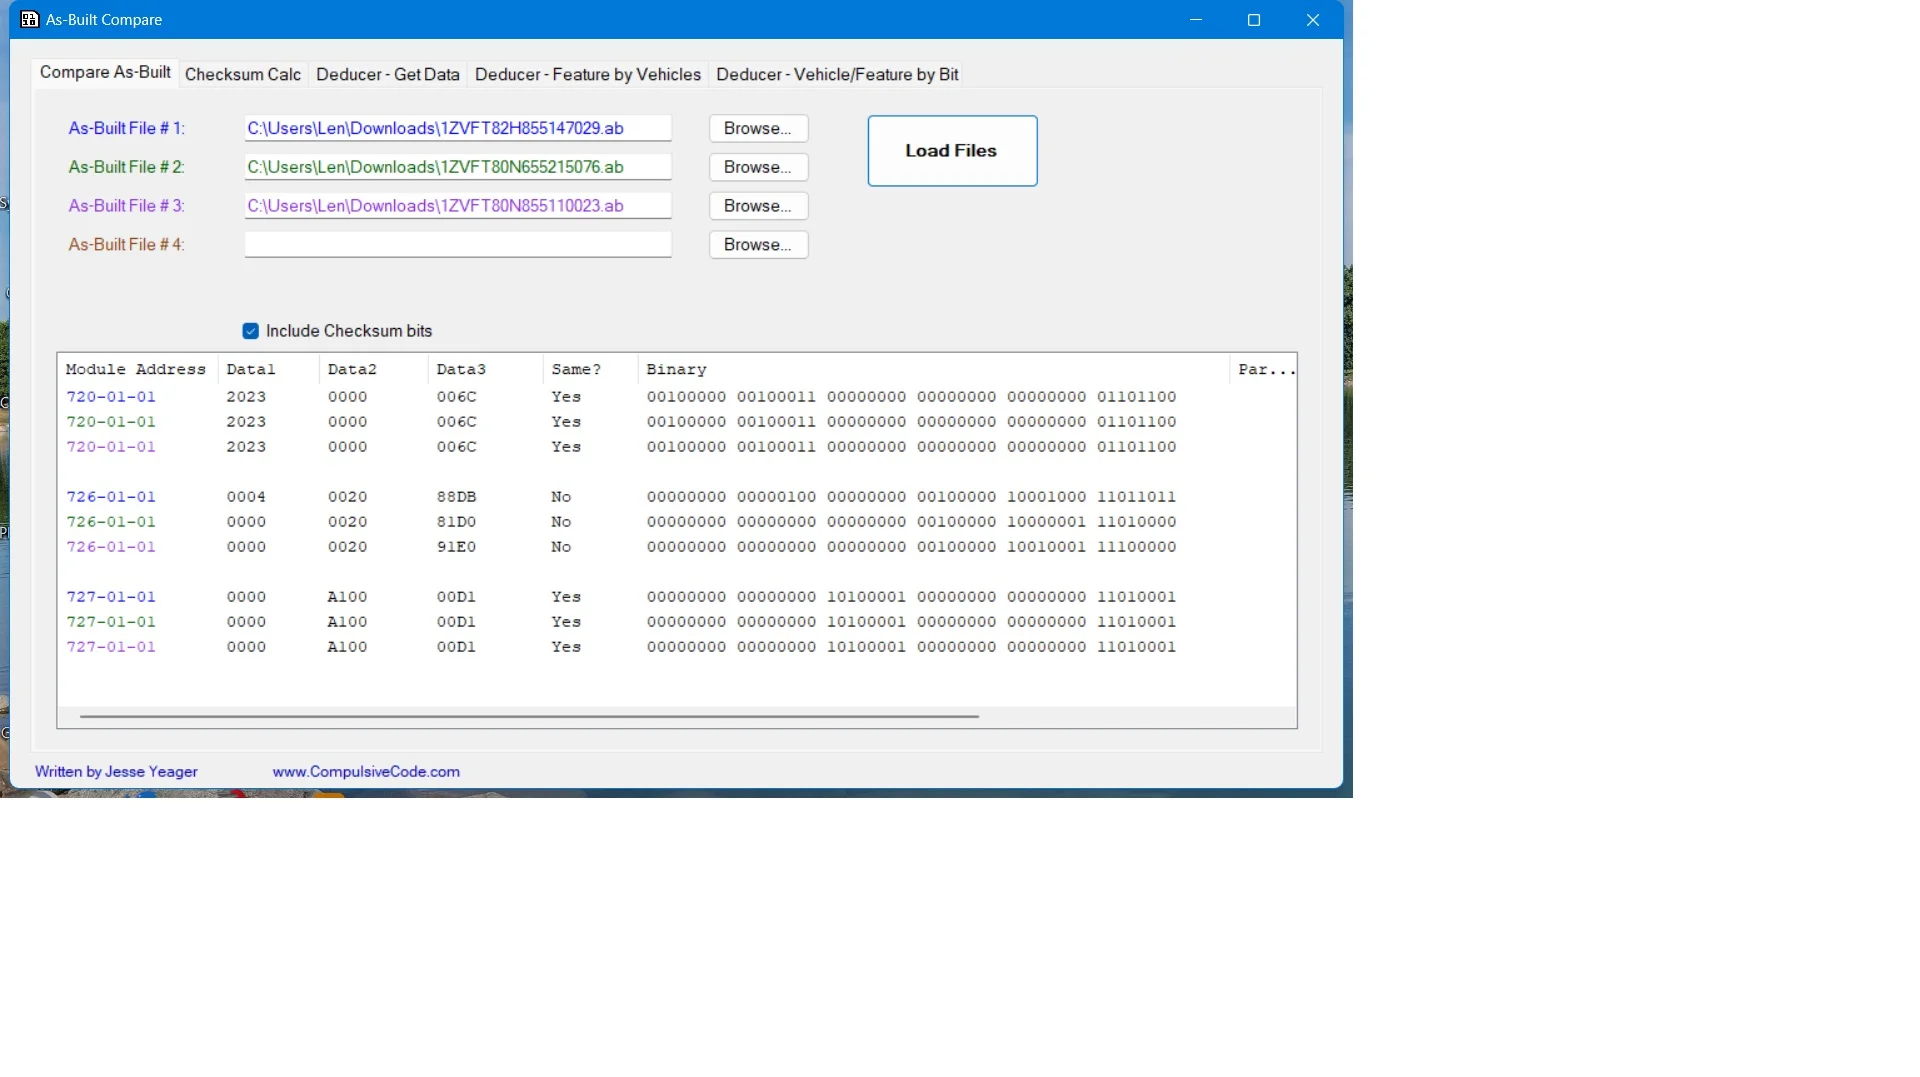The image size is (1920, 1077).
Task: Click the As-Built File #1 label
Action: pos(127,128)
